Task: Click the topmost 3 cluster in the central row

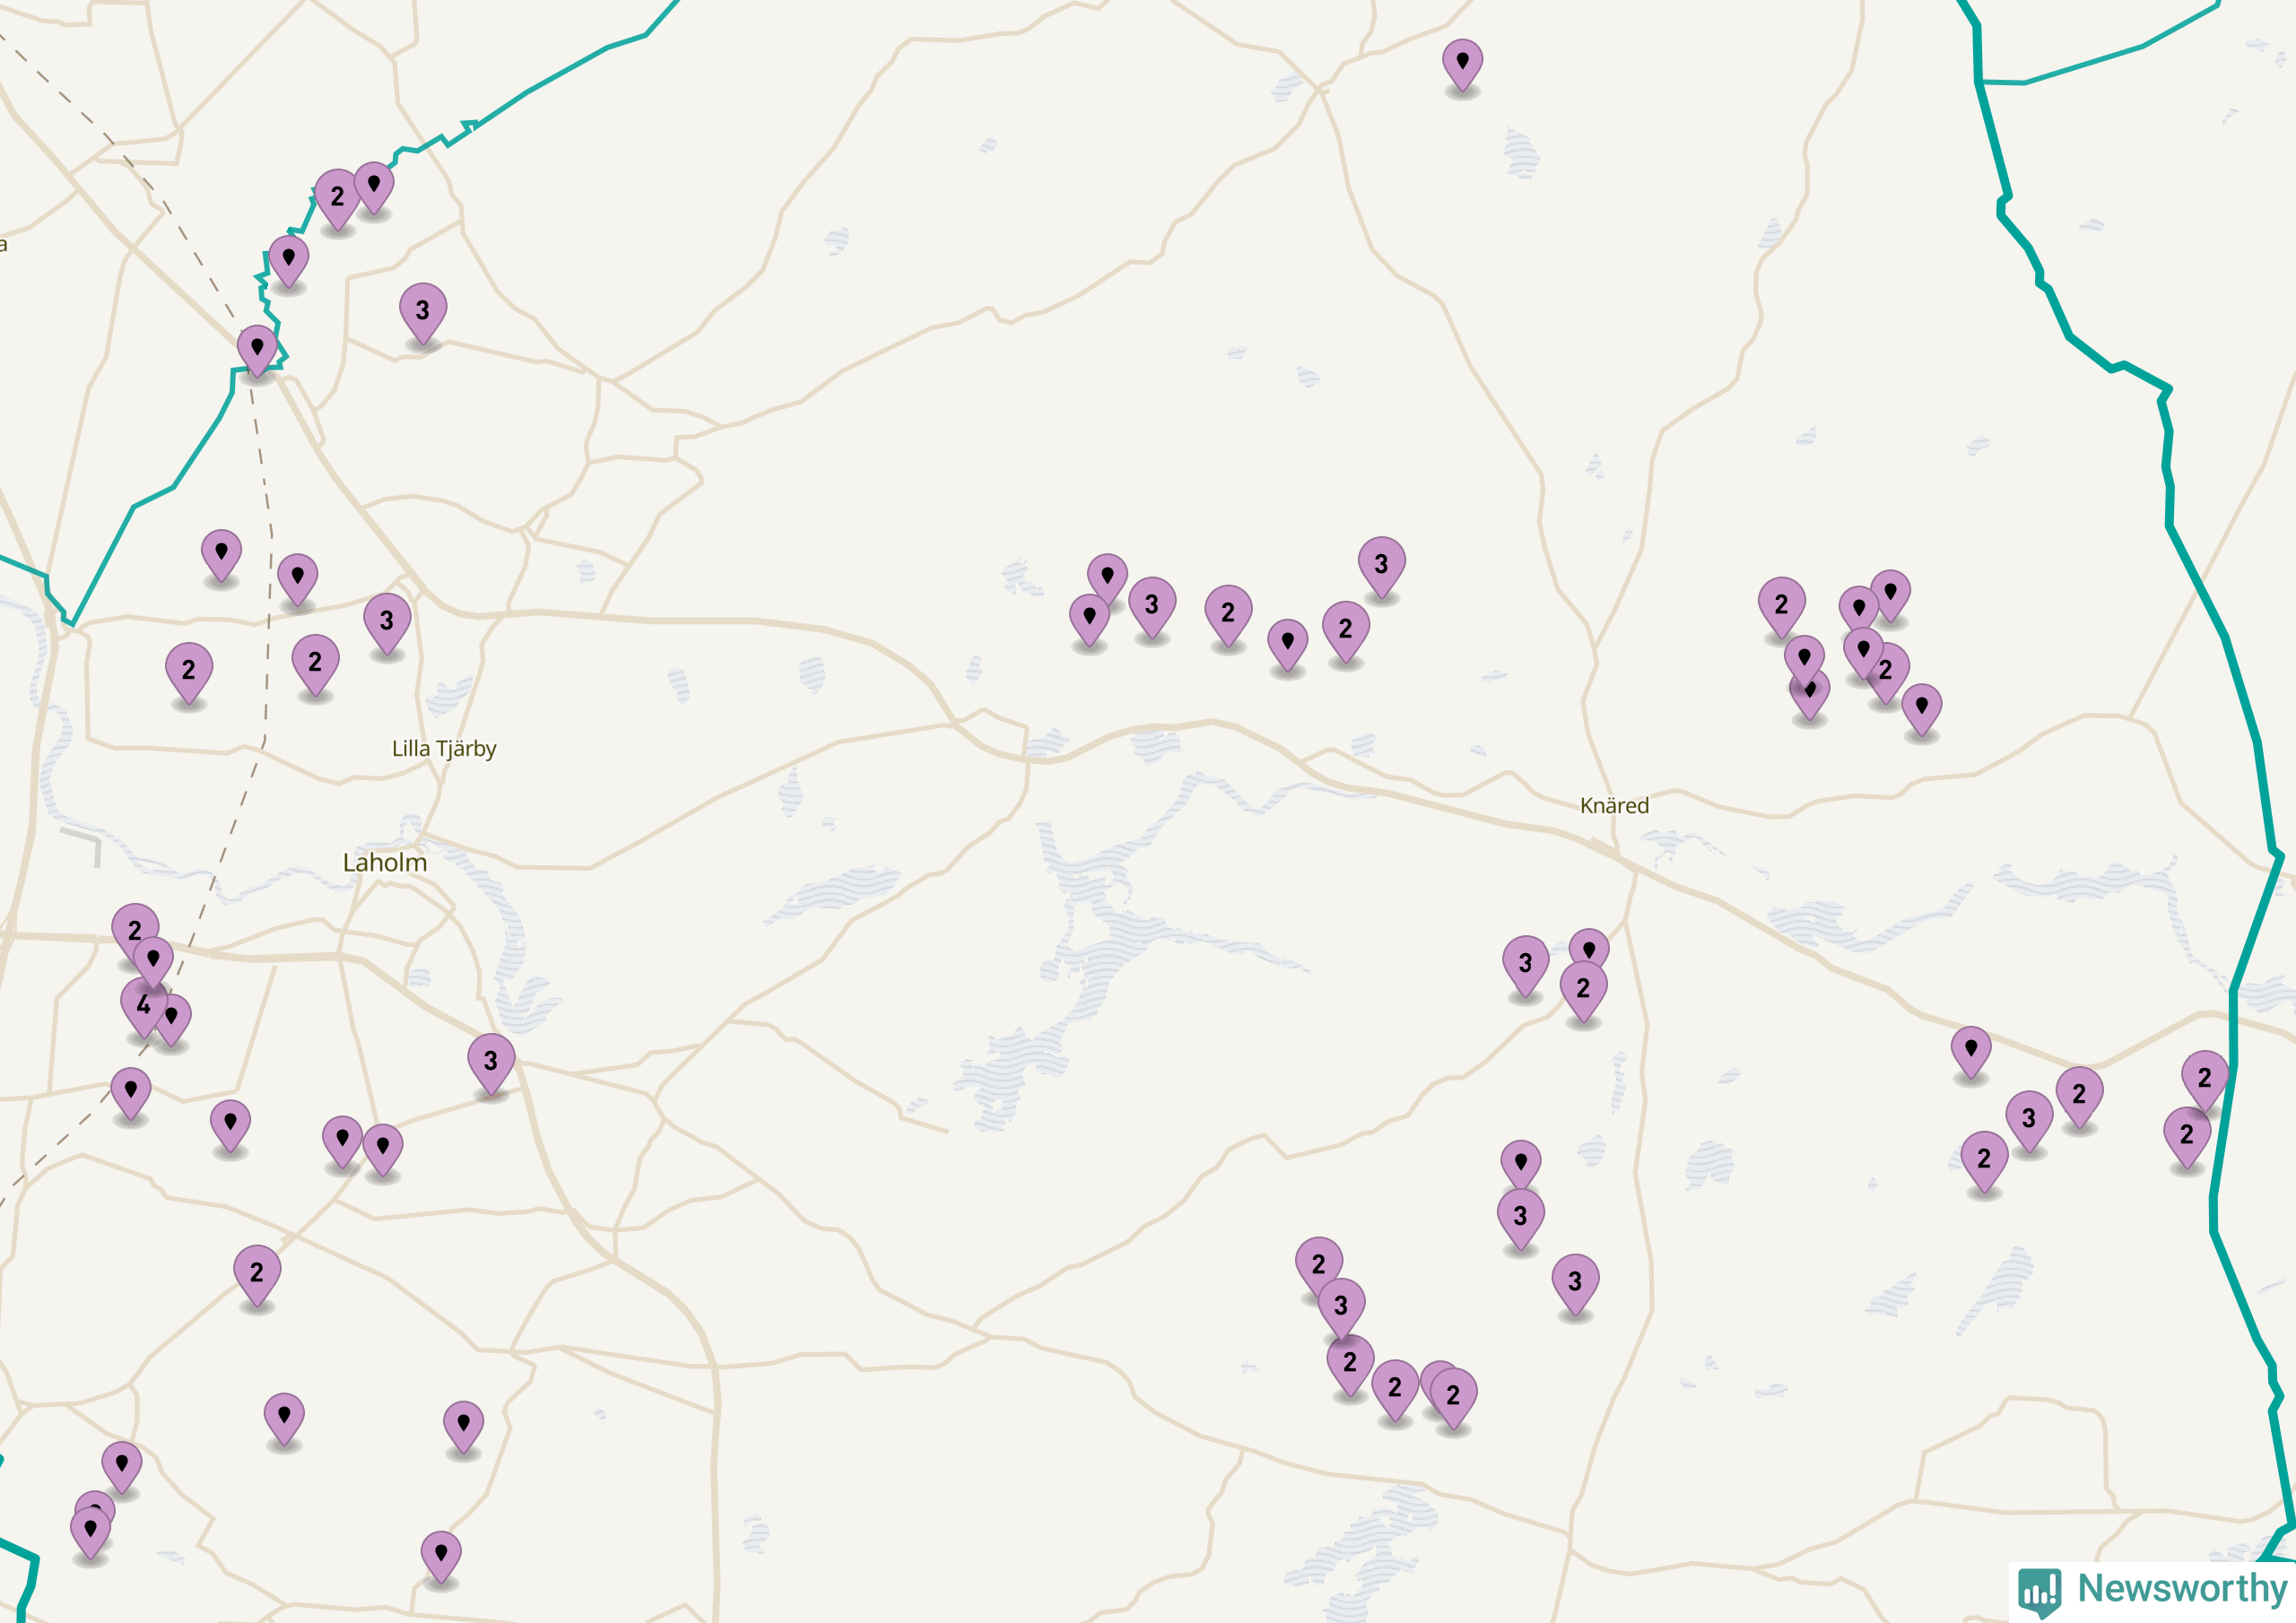Action: (1381, 565)
